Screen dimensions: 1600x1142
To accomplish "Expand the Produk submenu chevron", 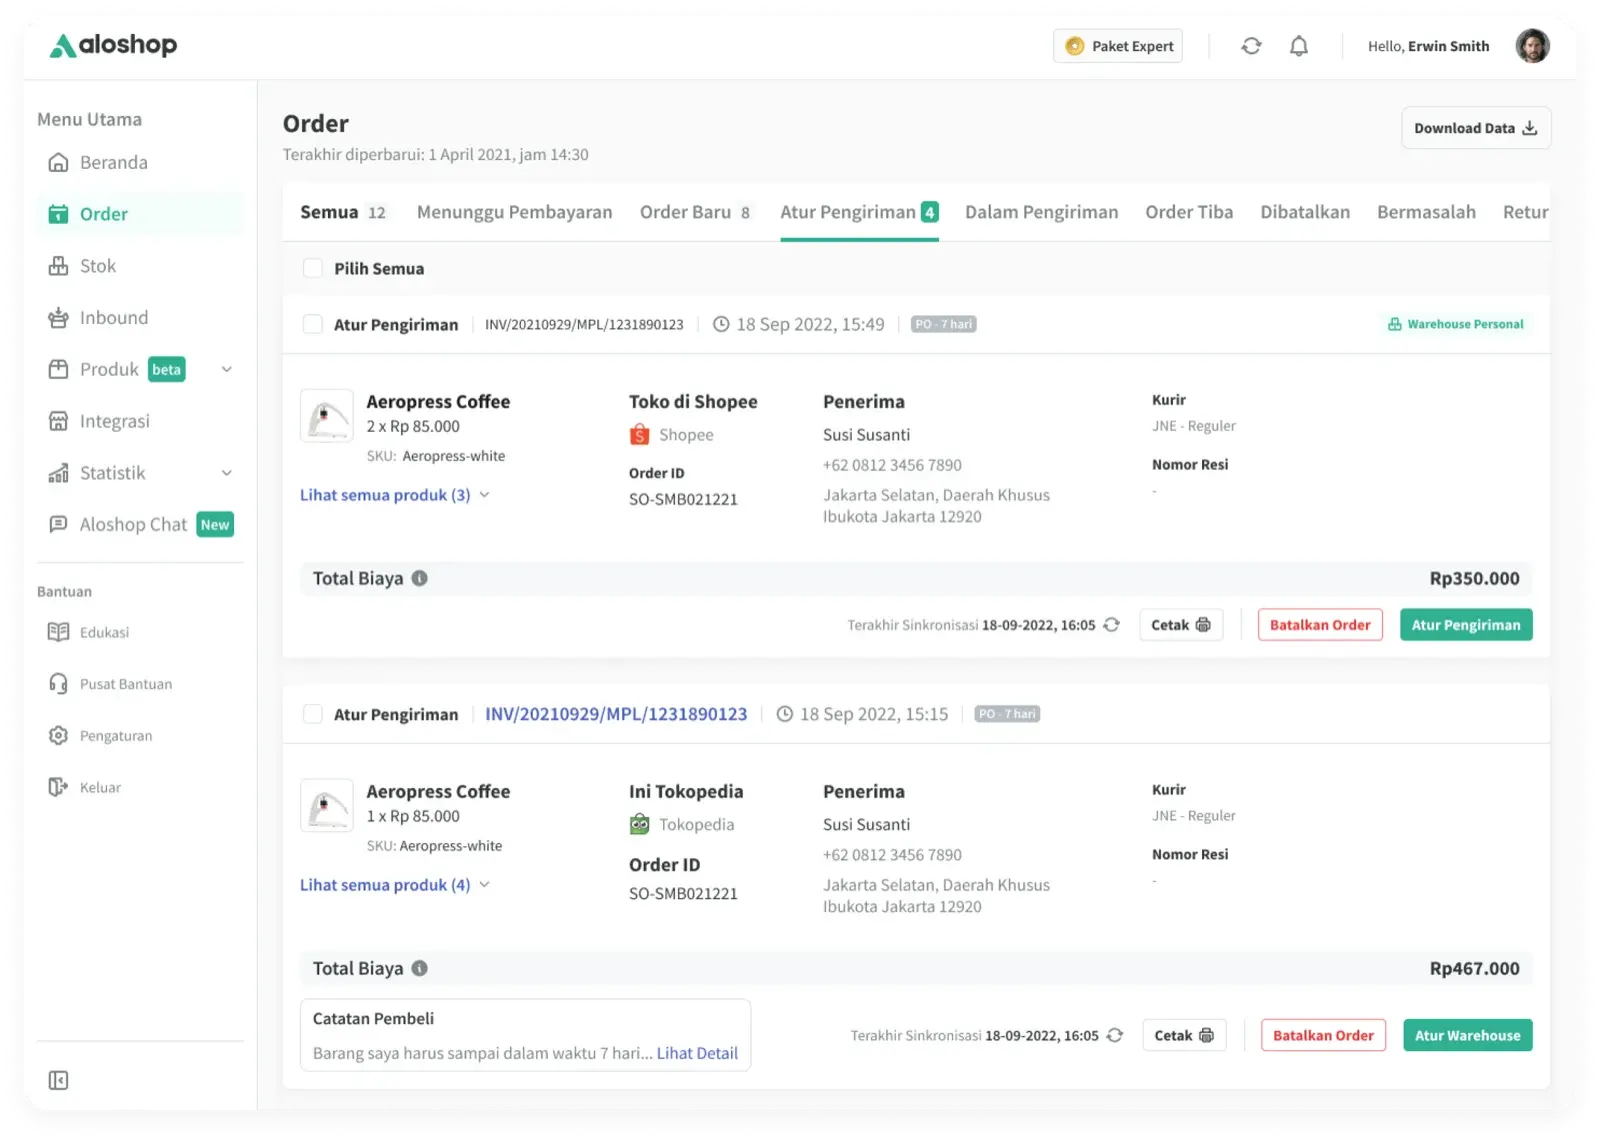I will point(227,370).
